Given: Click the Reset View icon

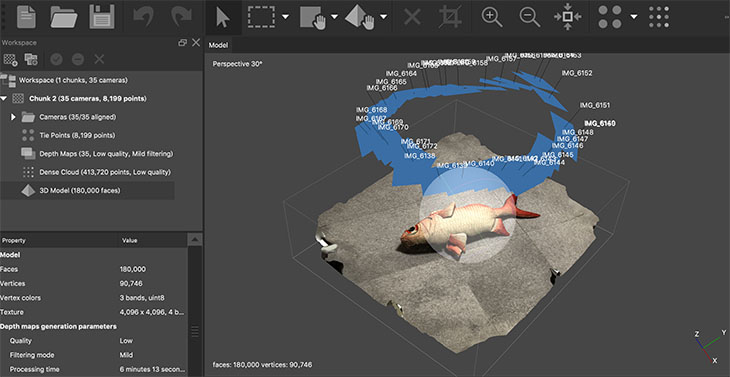Looking at the screenshot, I should click(x=568, y=17).
